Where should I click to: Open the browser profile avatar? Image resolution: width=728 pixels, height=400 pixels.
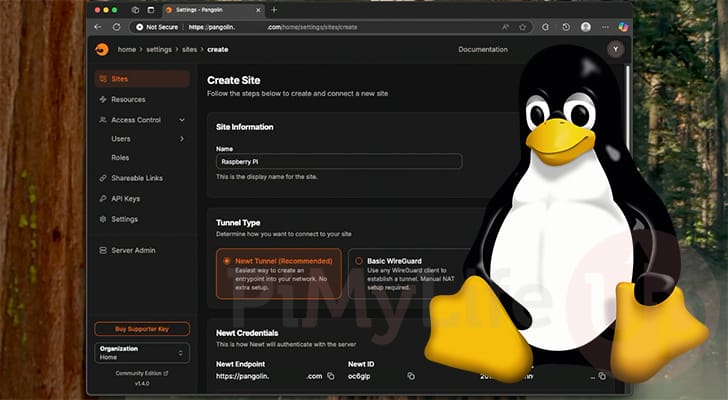click(586, 27)
